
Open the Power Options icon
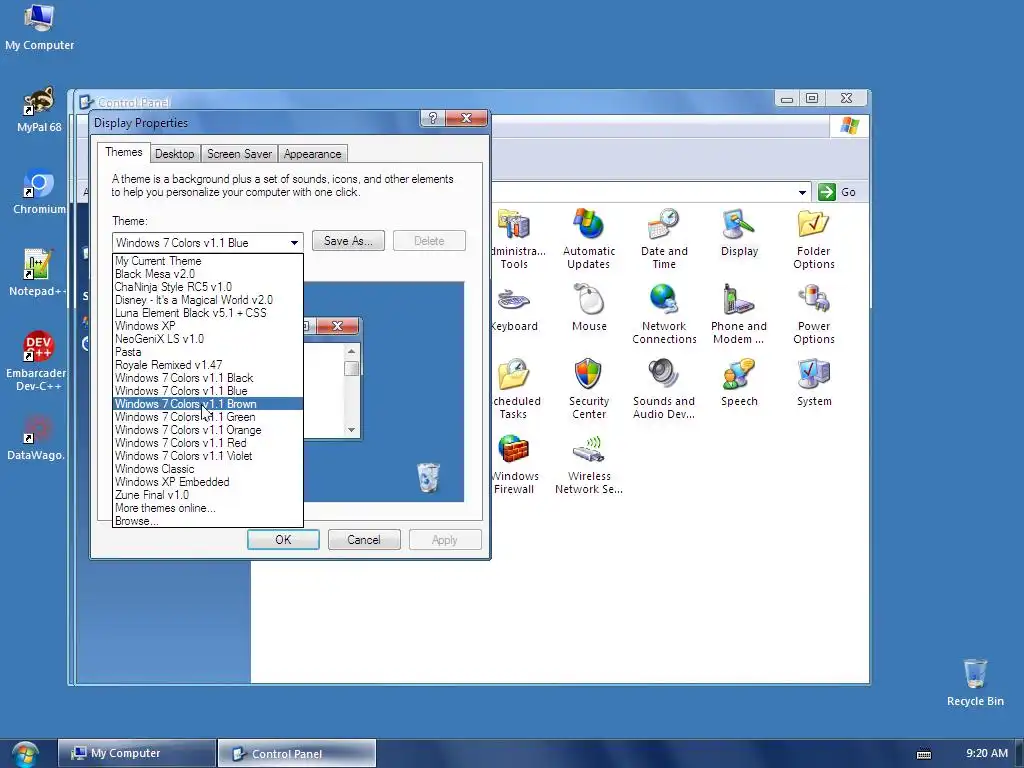coord(813,313)
